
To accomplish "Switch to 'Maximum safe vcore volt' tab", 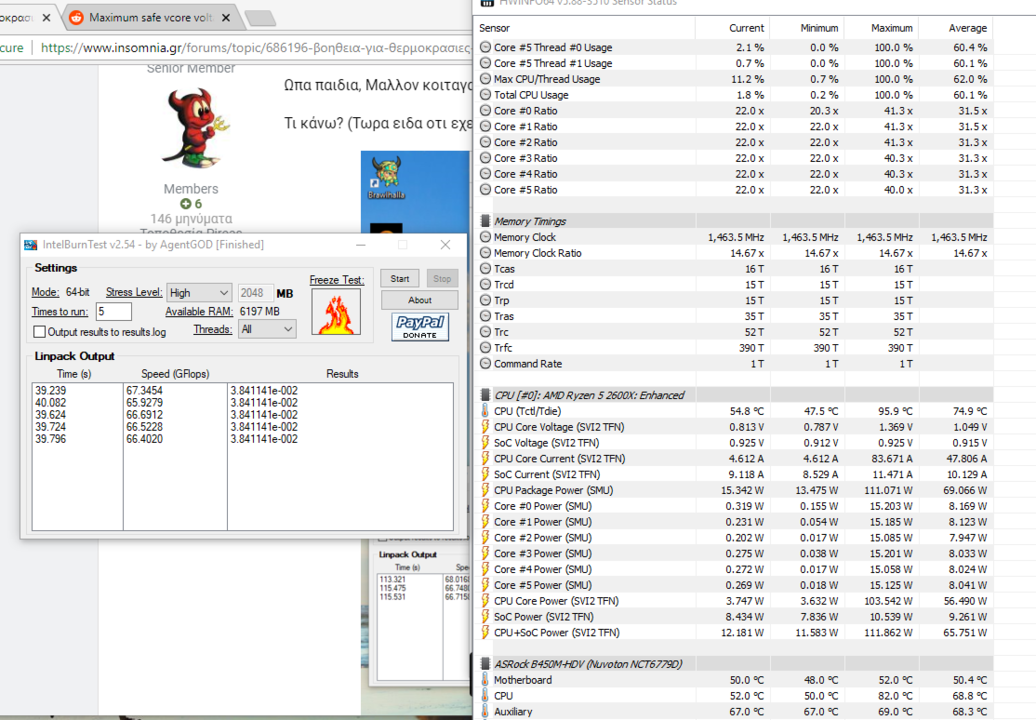I will pos(151,18).
